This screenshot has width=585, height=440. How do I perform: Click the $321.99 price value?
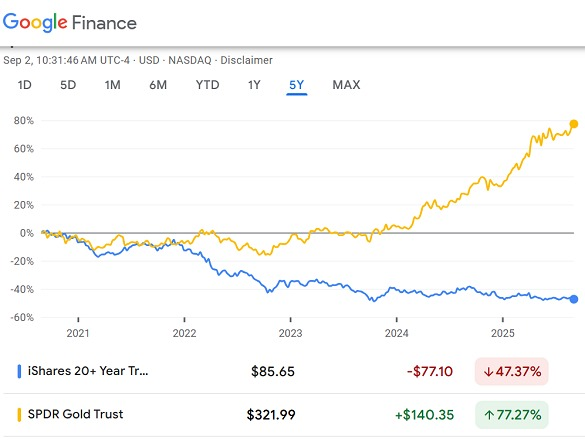tap(271, 415)
